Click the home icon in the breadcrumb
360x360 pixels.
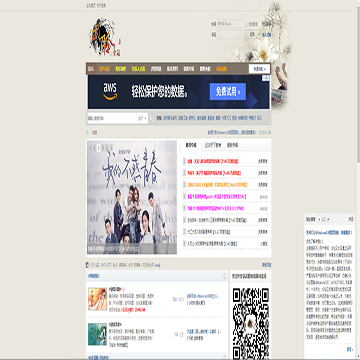tap(88, 133)
